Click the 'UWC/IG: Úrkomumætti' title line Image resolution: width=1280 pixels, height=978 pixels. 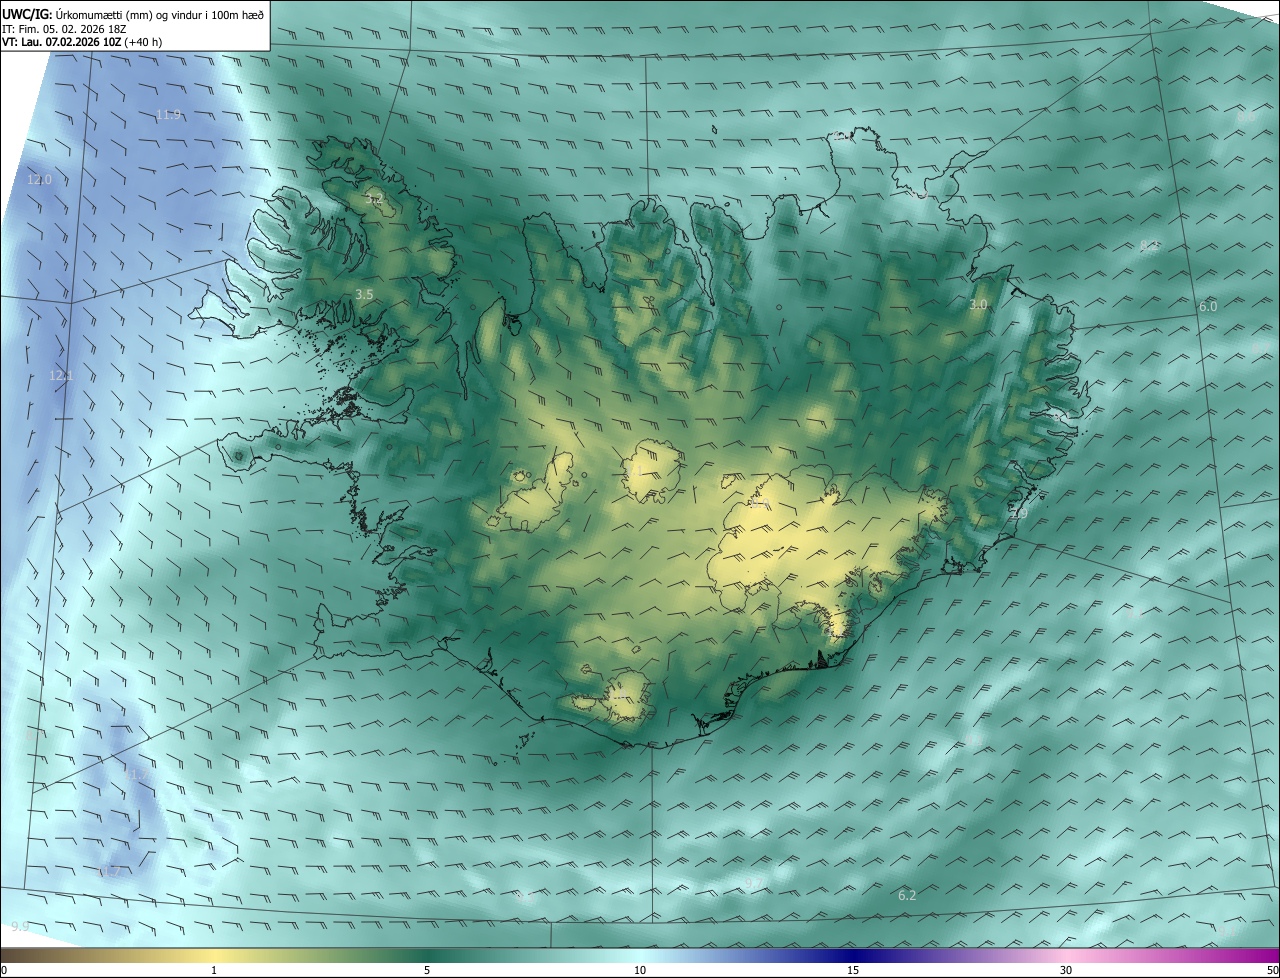click(x=133, y=14)
